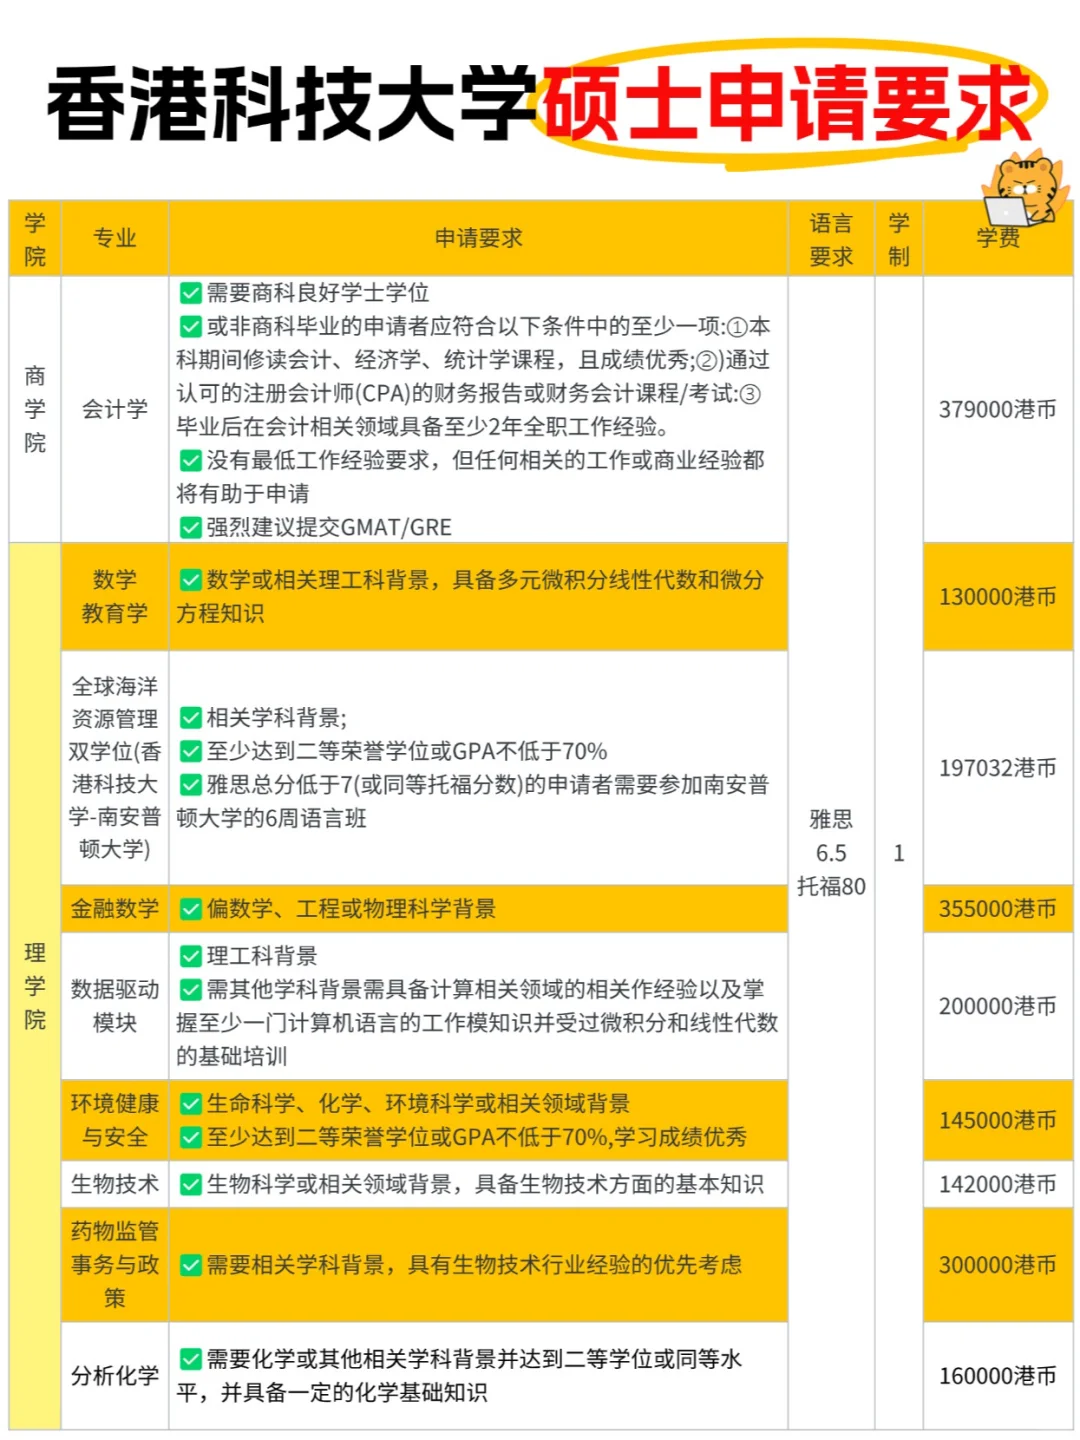Screen dimensions: 1080x1440
Task: Click the 理学院 row label
Action: pos(33,987)
